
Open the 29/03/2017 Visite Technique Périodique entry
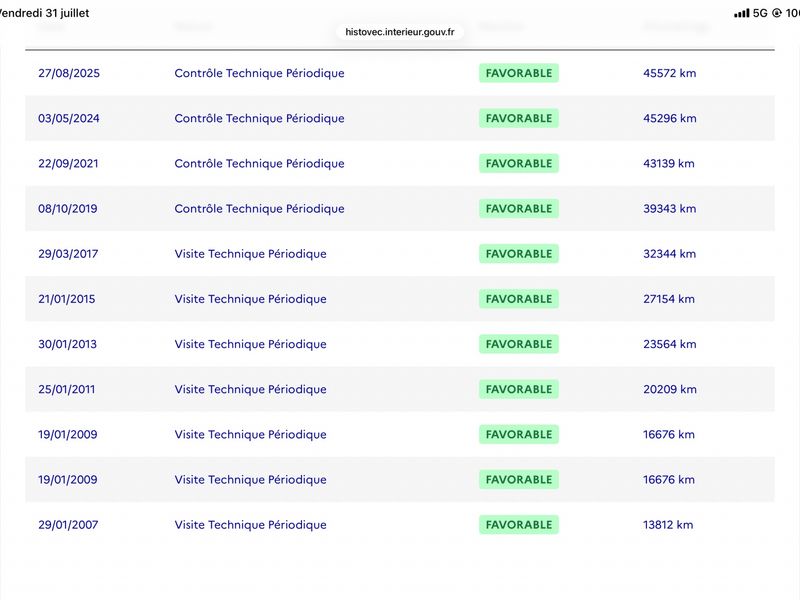(251, 254)
